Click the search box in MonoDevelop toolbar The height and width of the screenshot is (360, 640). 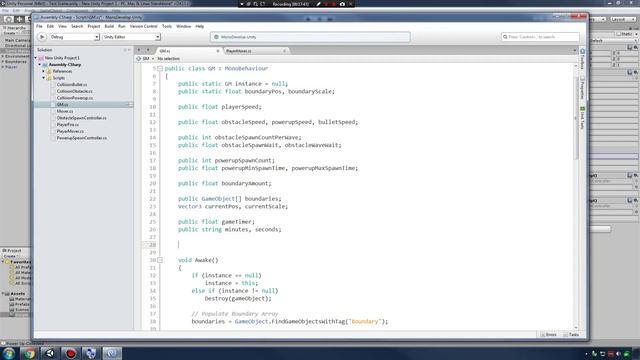coord(540,37)
